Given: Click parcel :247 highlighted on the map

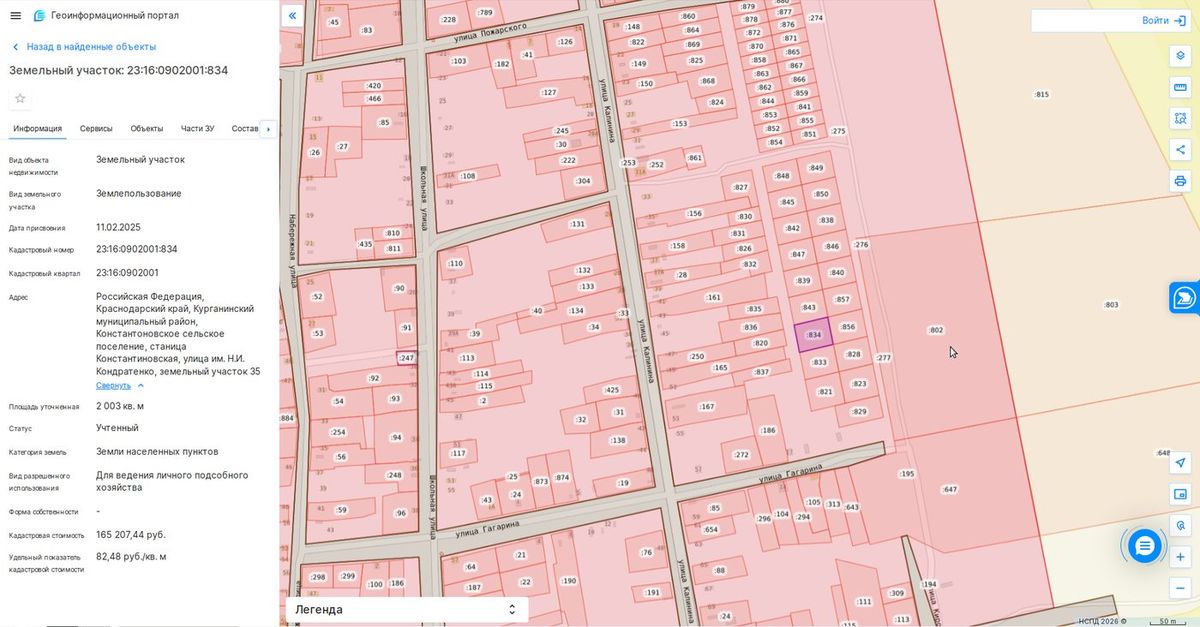Looking at the screenshot, I should [x=406, y=357].
